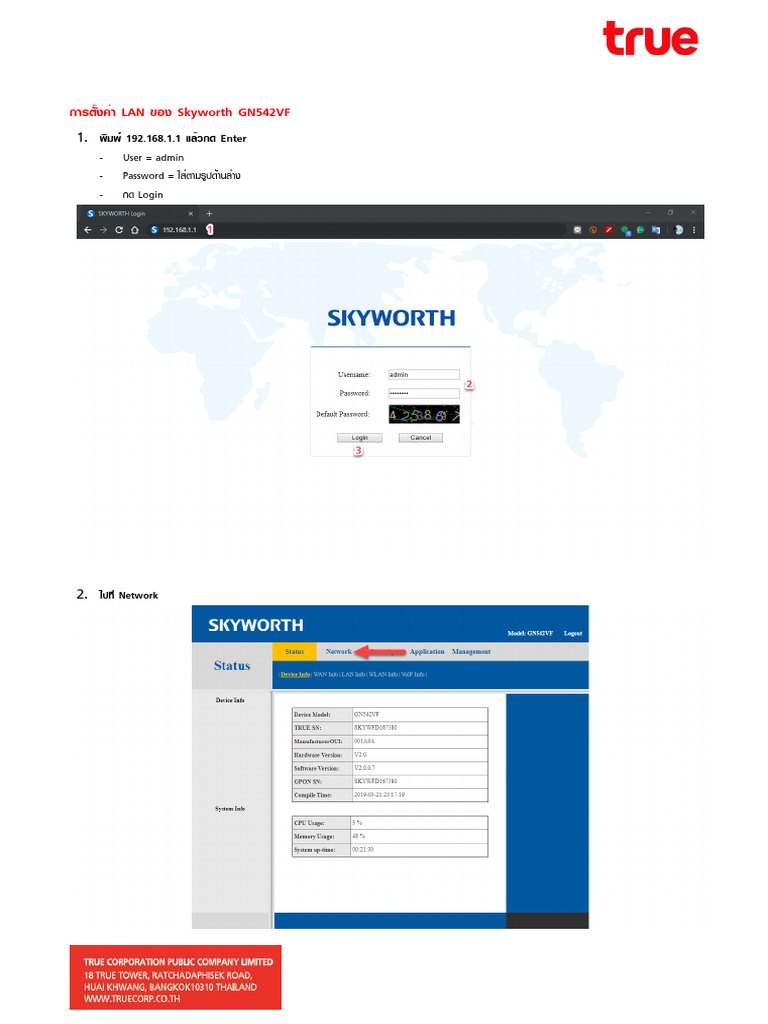
Task: Click the Username input field
Action: coord(424,374)
